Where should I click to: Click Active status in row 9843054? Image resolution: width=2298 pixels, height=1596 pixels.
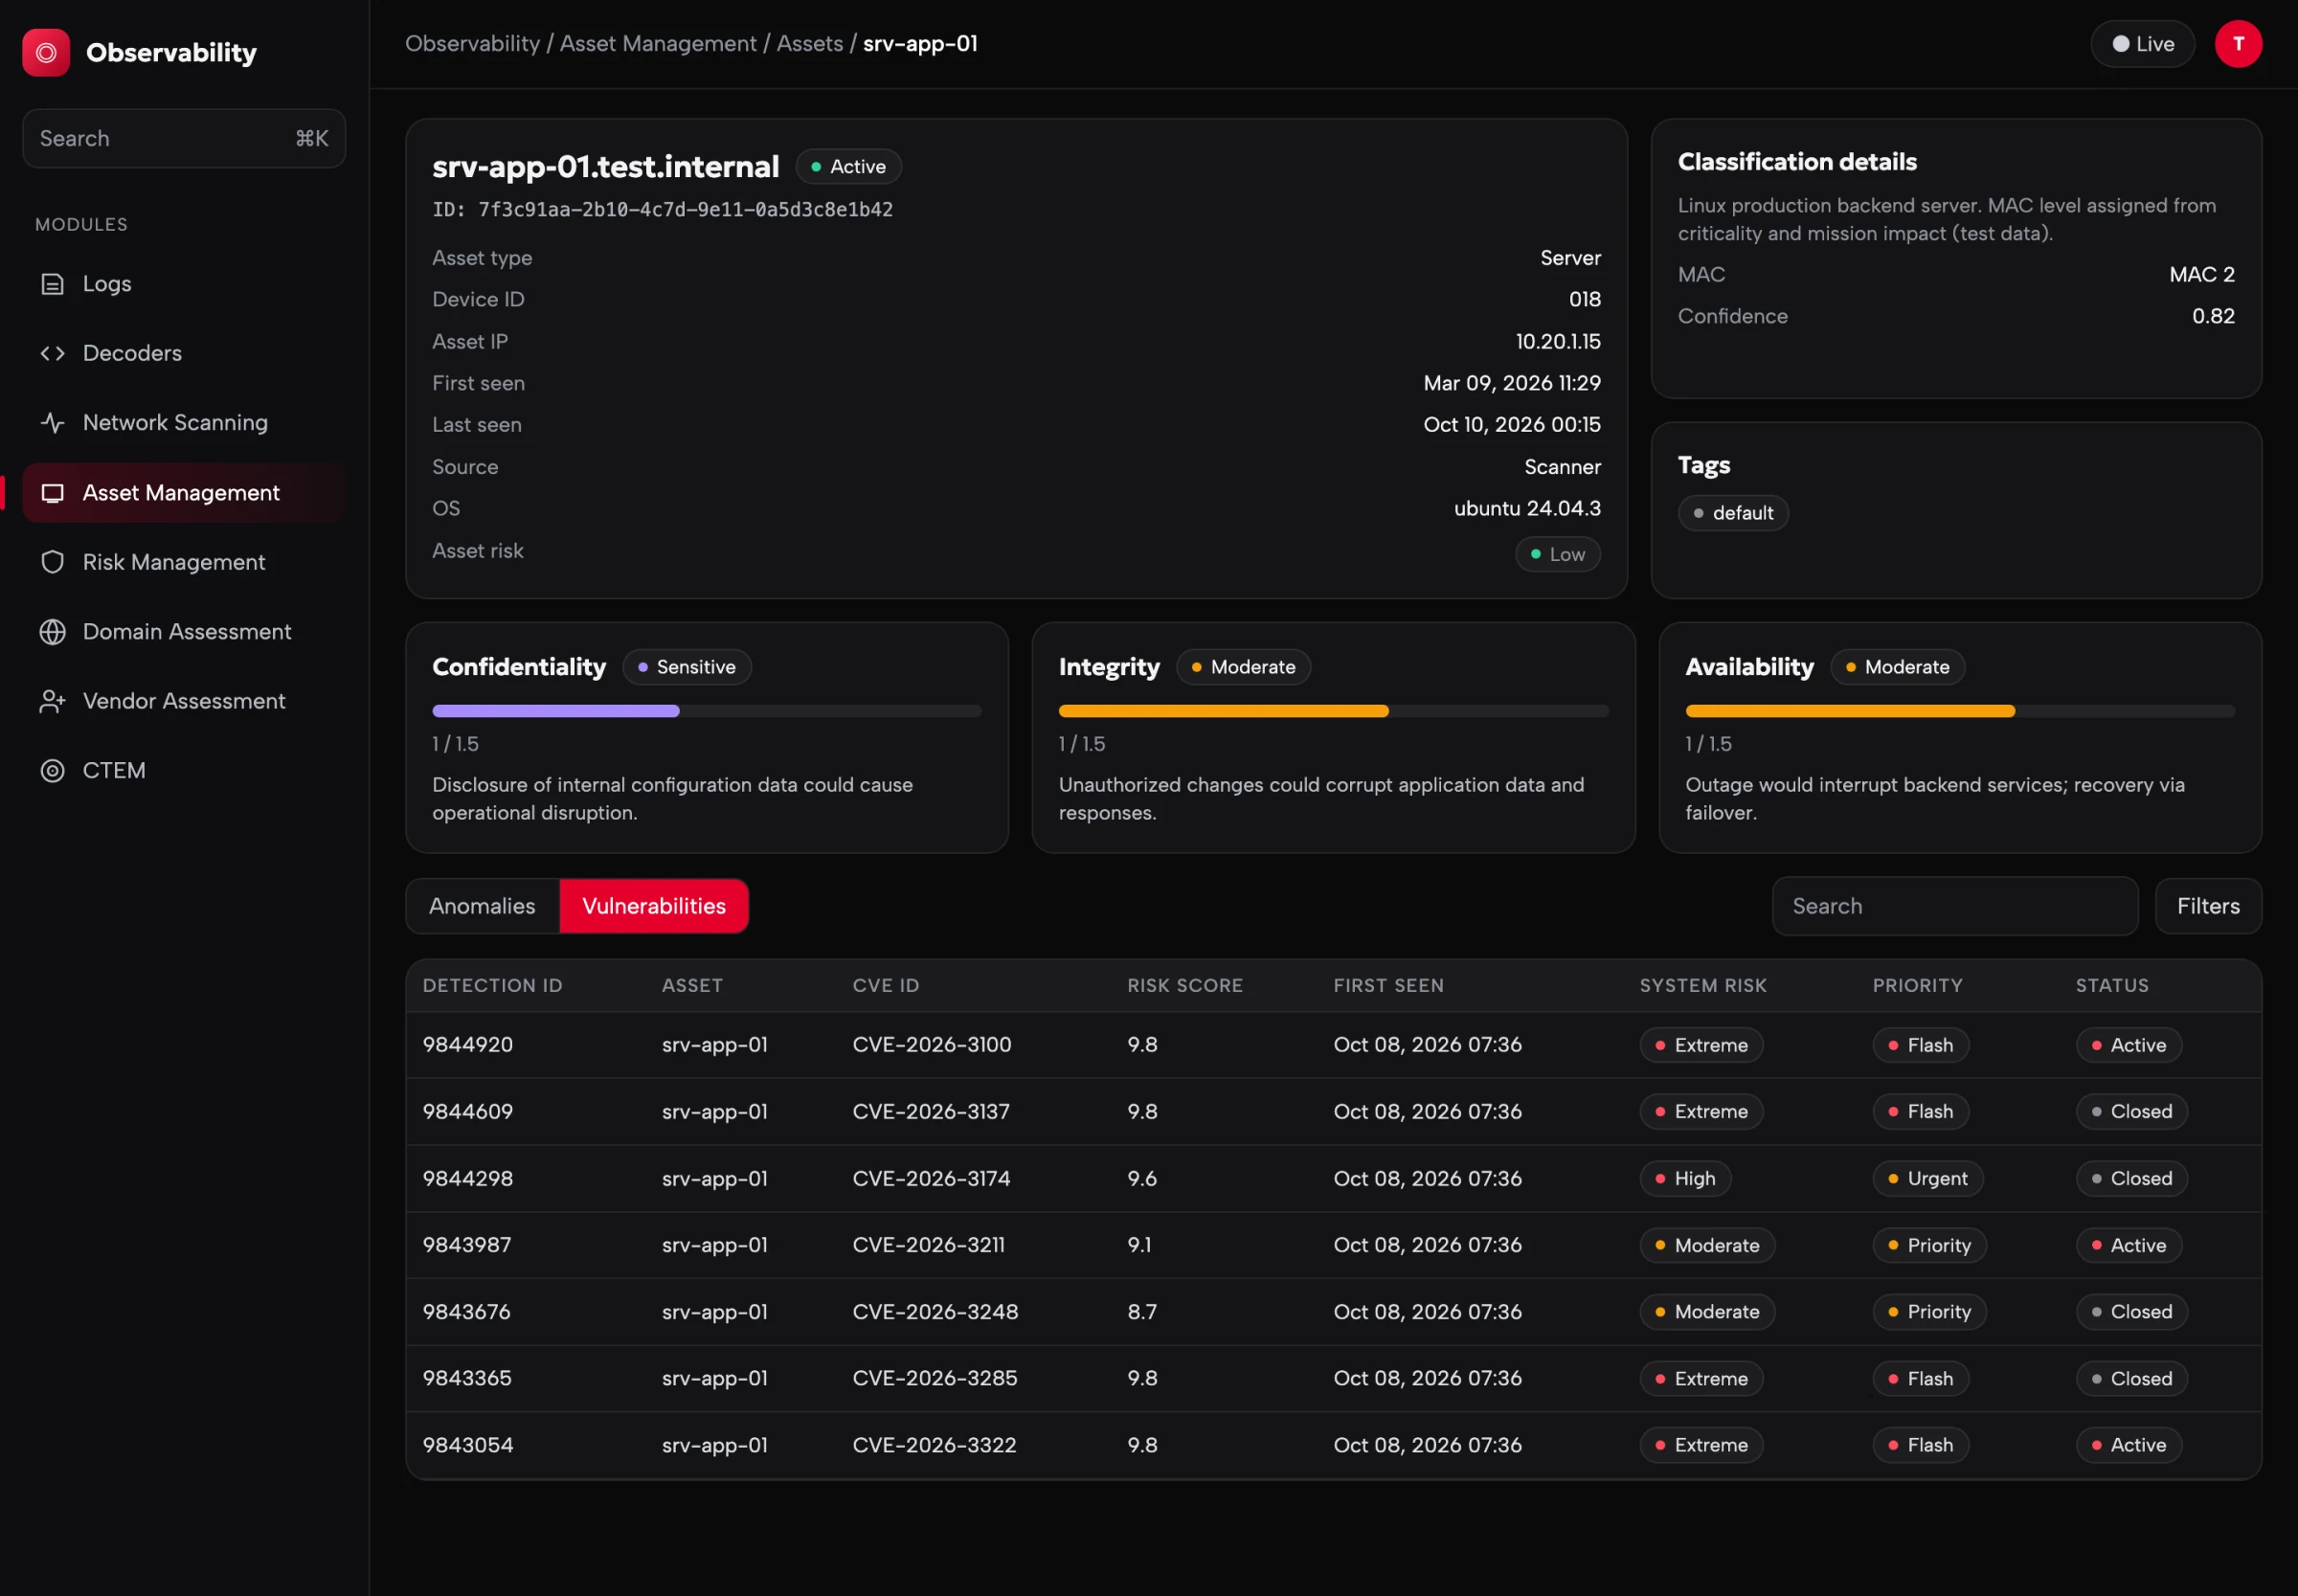pyautogui.click(x=2128, y=1445)
